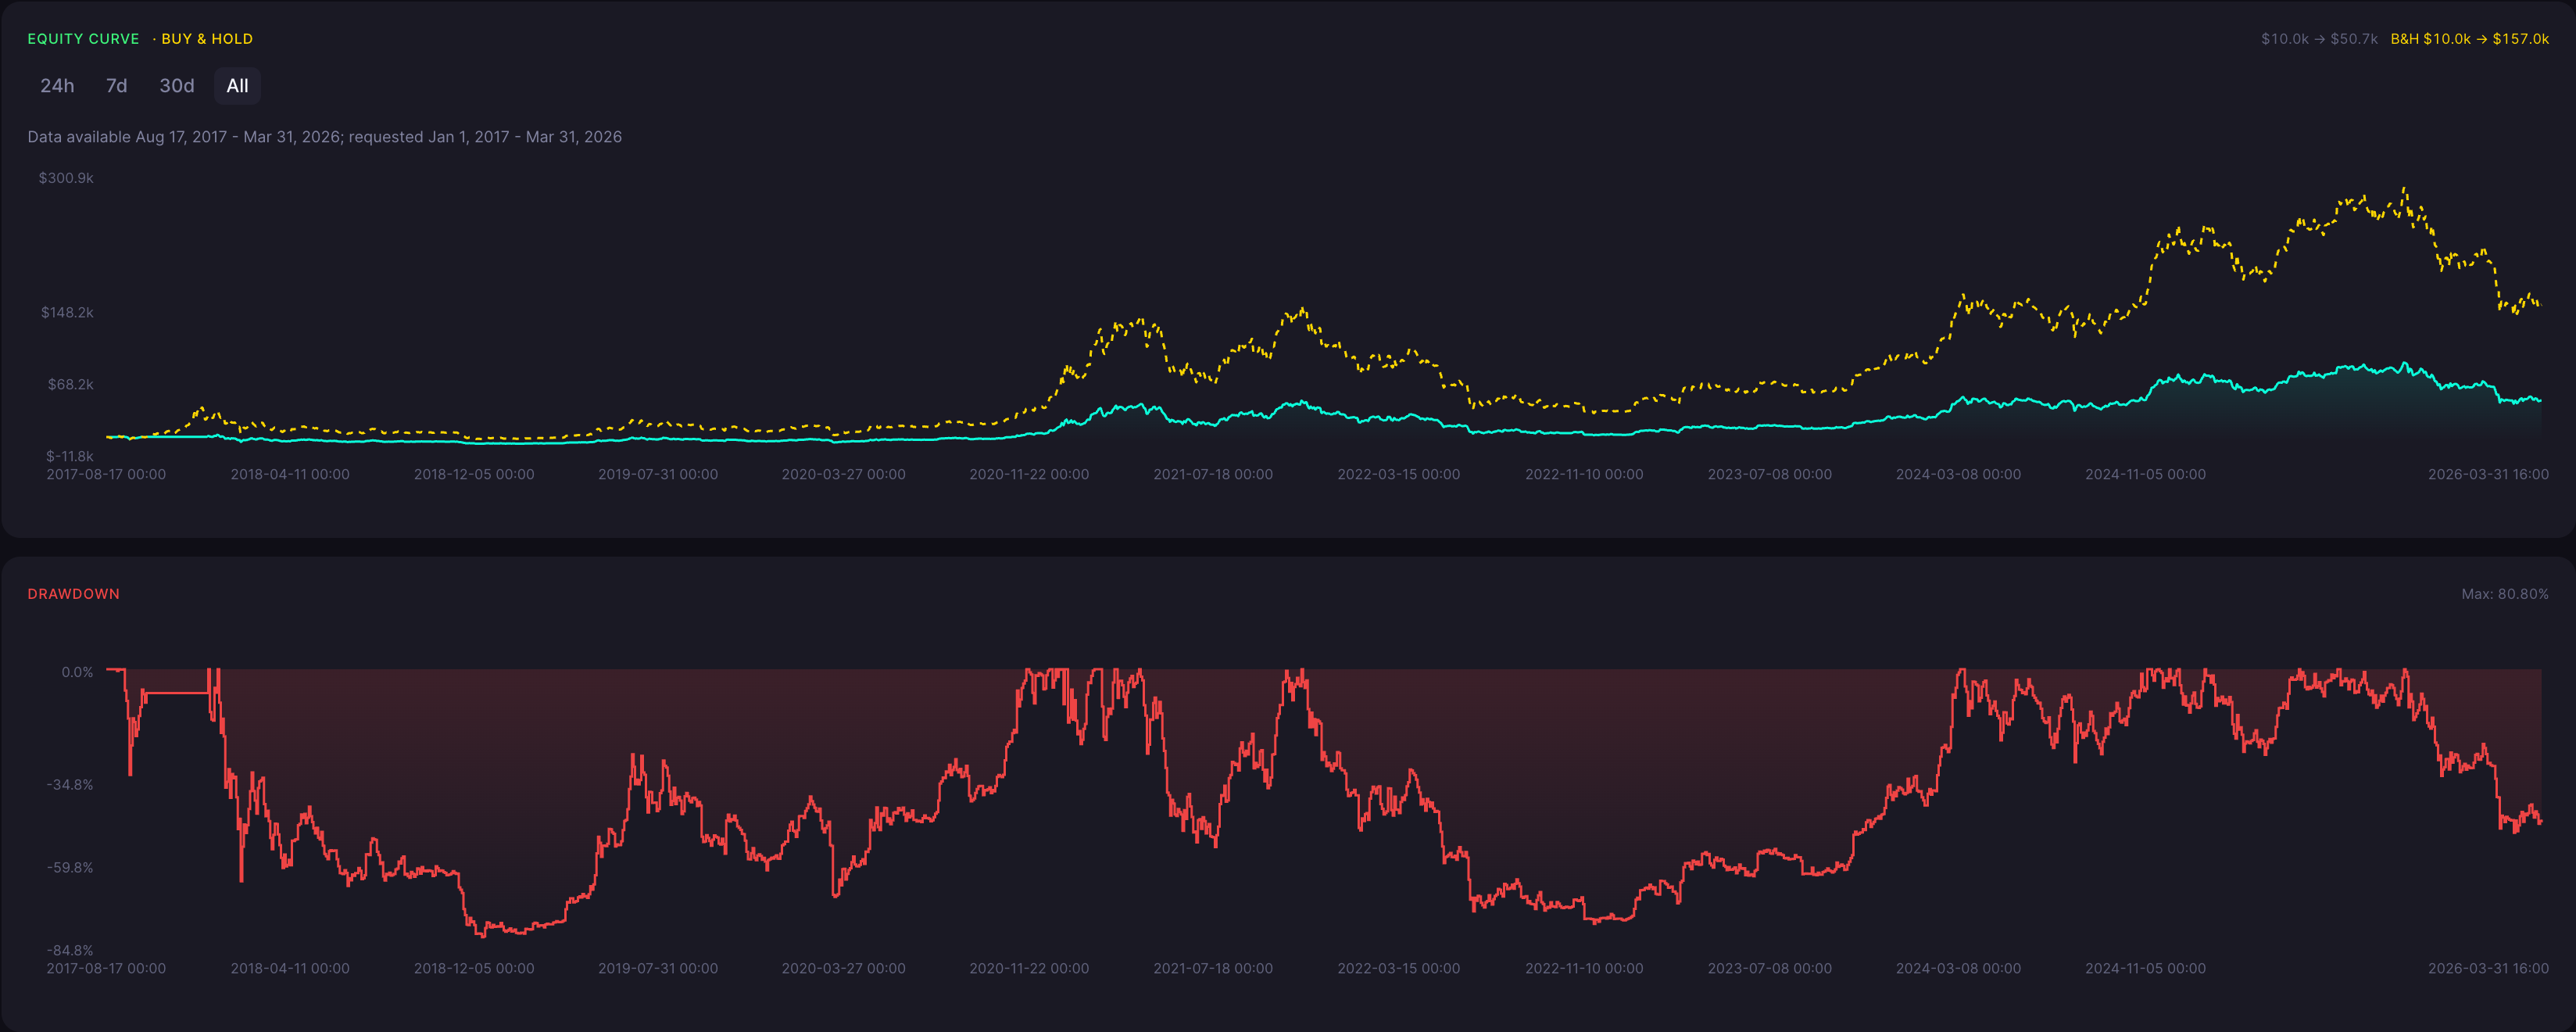Click the $-11.8k equity axis label
2576x1032 pixels.
point(69,456)
